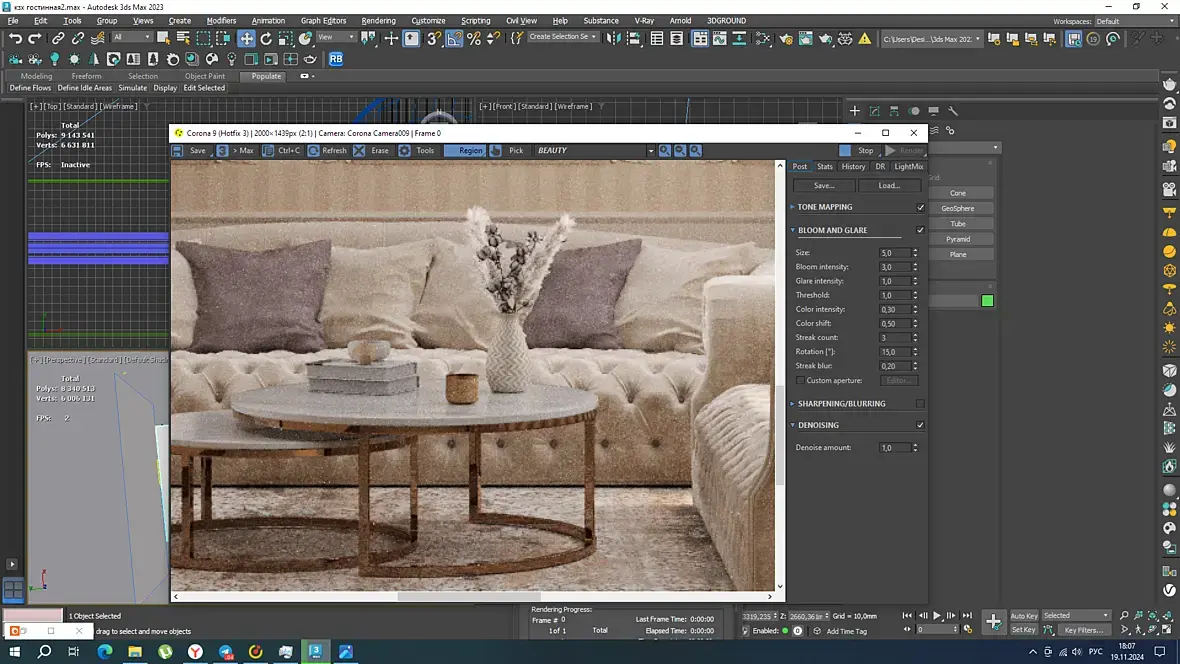This screenshot has width=1180, height=664.
Task: Click the Stop render button
Action: pos(858,151)
